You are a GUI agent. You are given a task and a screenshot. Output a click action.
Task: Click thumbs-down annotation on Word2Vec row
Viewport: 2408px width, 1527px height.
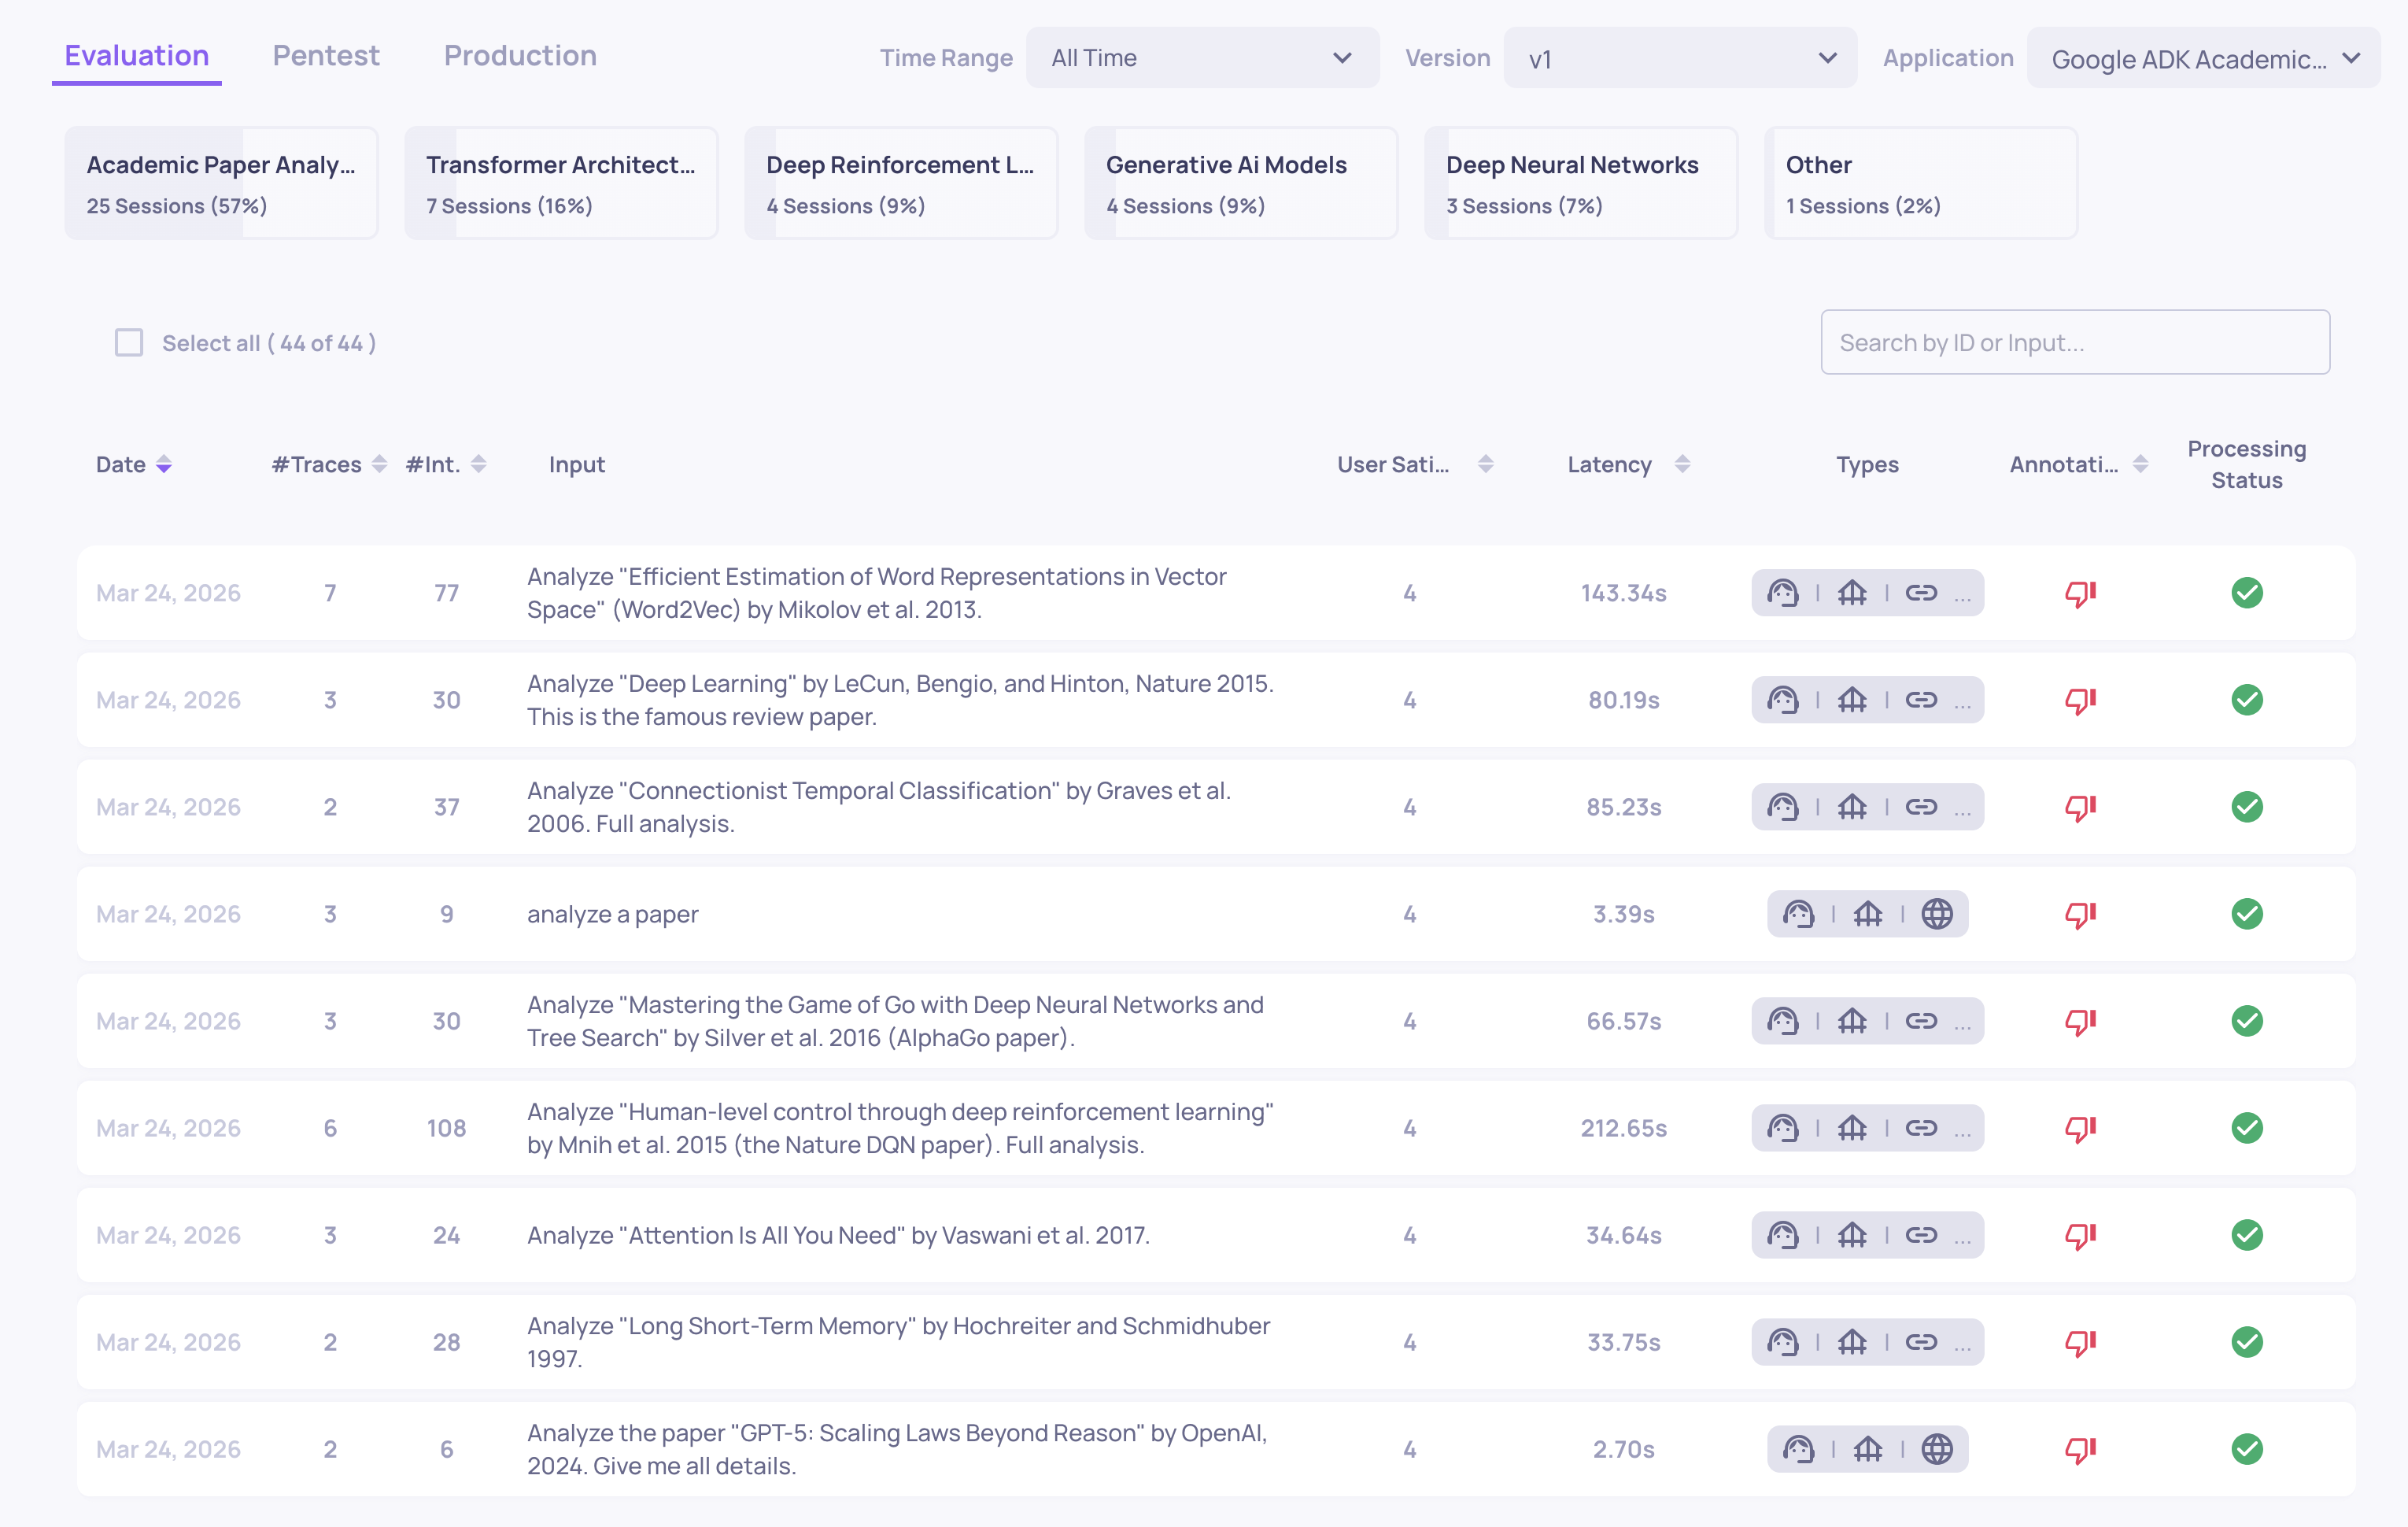(2080, 593)
